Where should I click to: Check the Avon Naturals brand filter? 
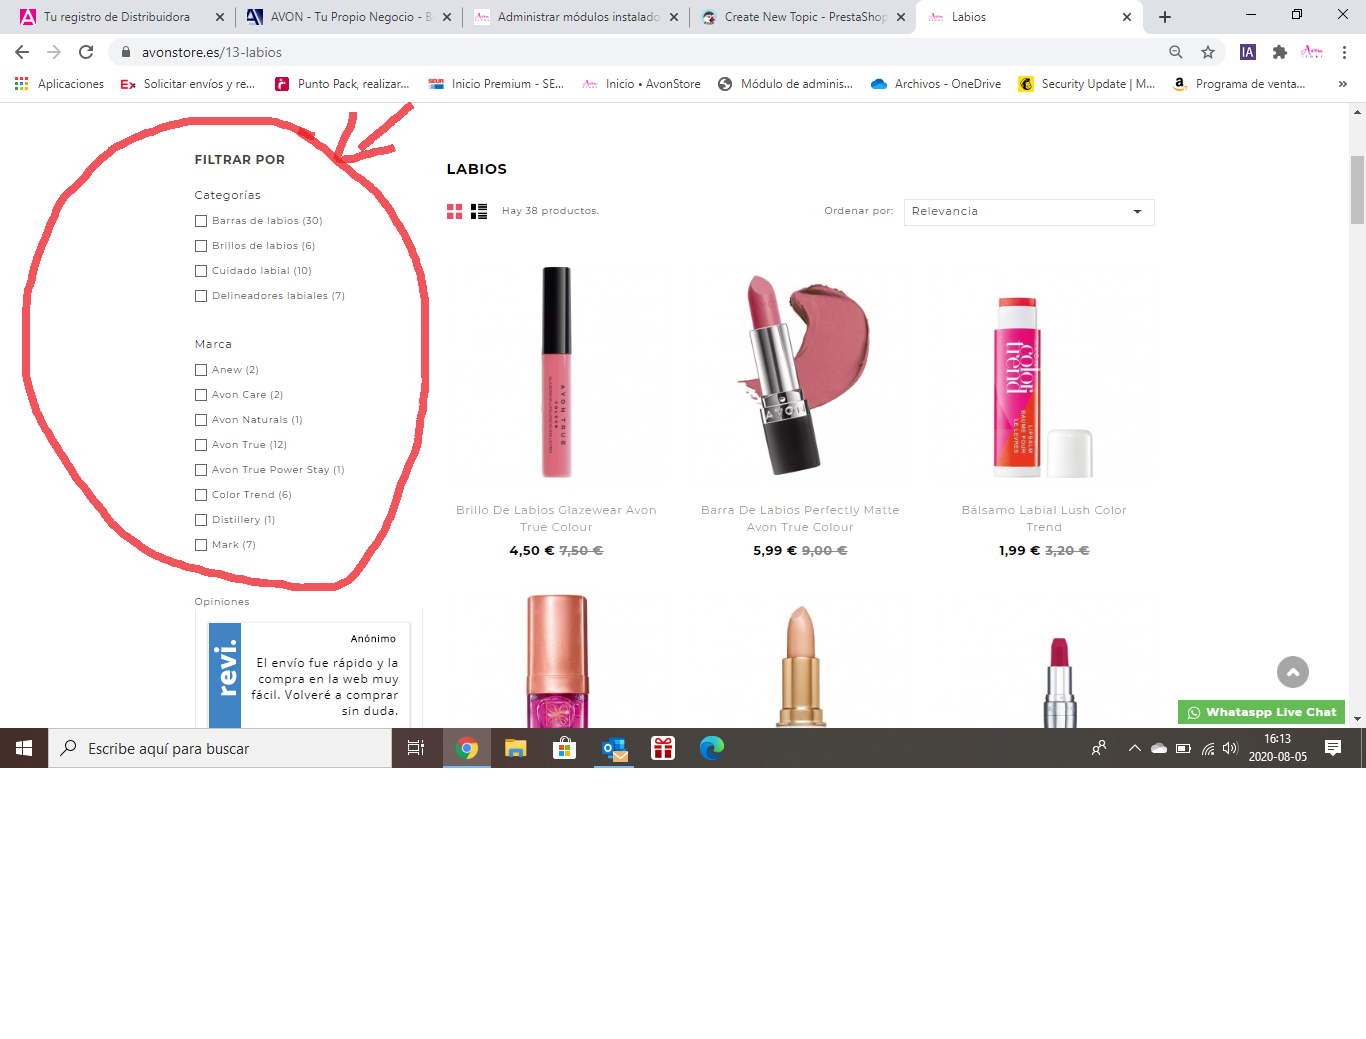click(x=201, y=420)
